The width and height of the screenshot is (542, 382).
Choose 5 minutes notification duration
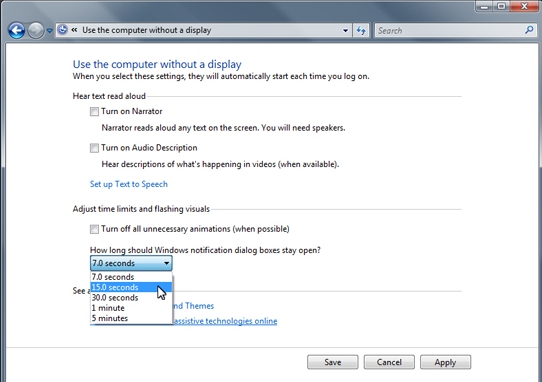point(131,318)
